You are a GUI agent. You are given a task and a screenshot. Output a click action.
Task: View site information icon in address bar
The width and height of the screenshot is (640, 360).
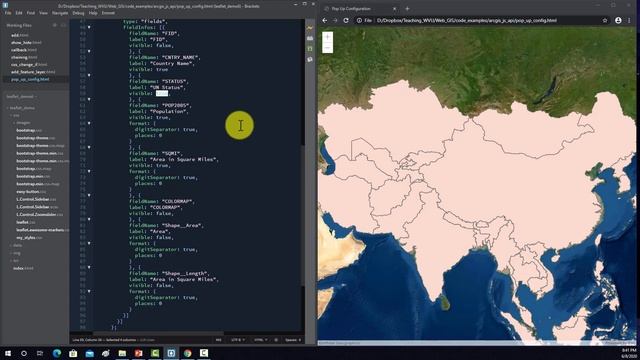[359, 20]
